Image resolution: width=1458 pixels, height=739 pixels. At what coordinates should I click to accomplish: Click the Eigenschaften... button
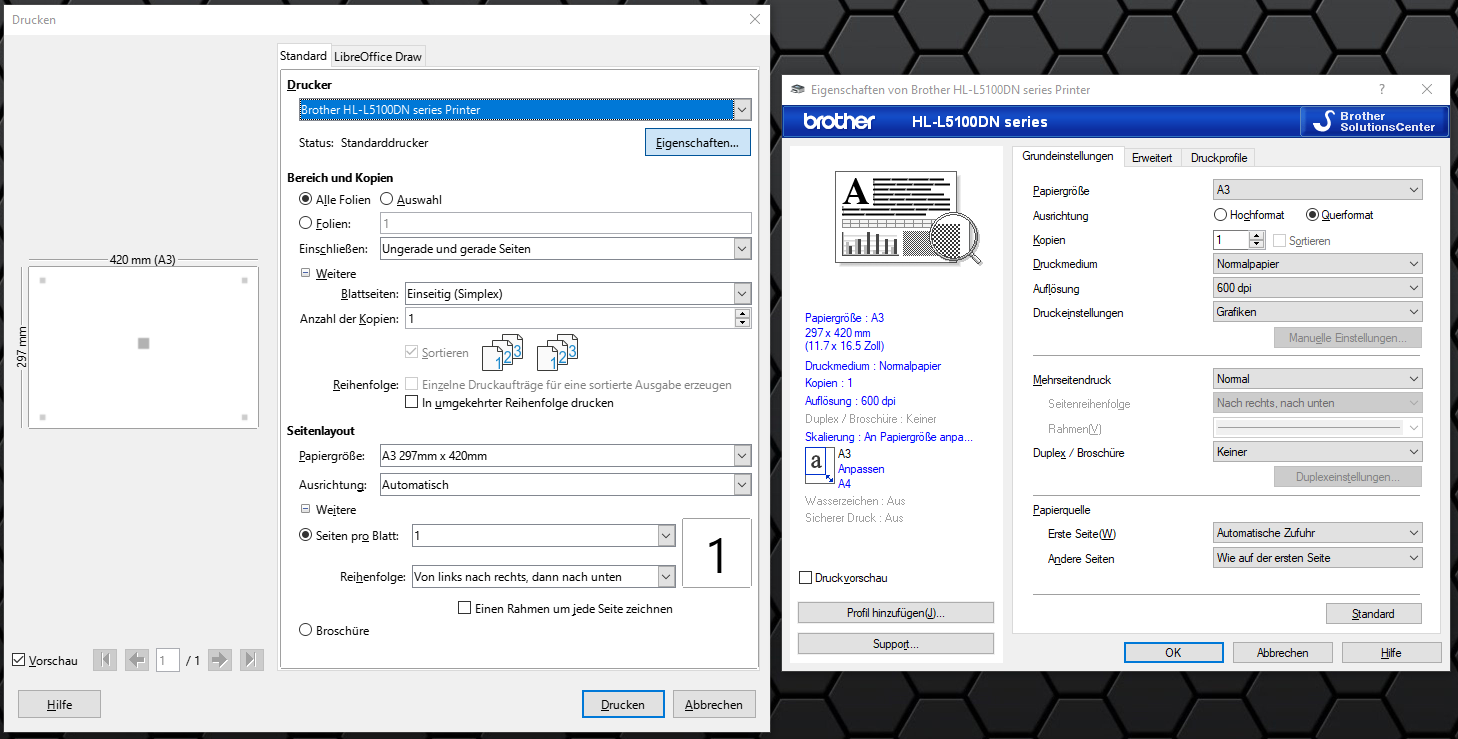(697, 143)
